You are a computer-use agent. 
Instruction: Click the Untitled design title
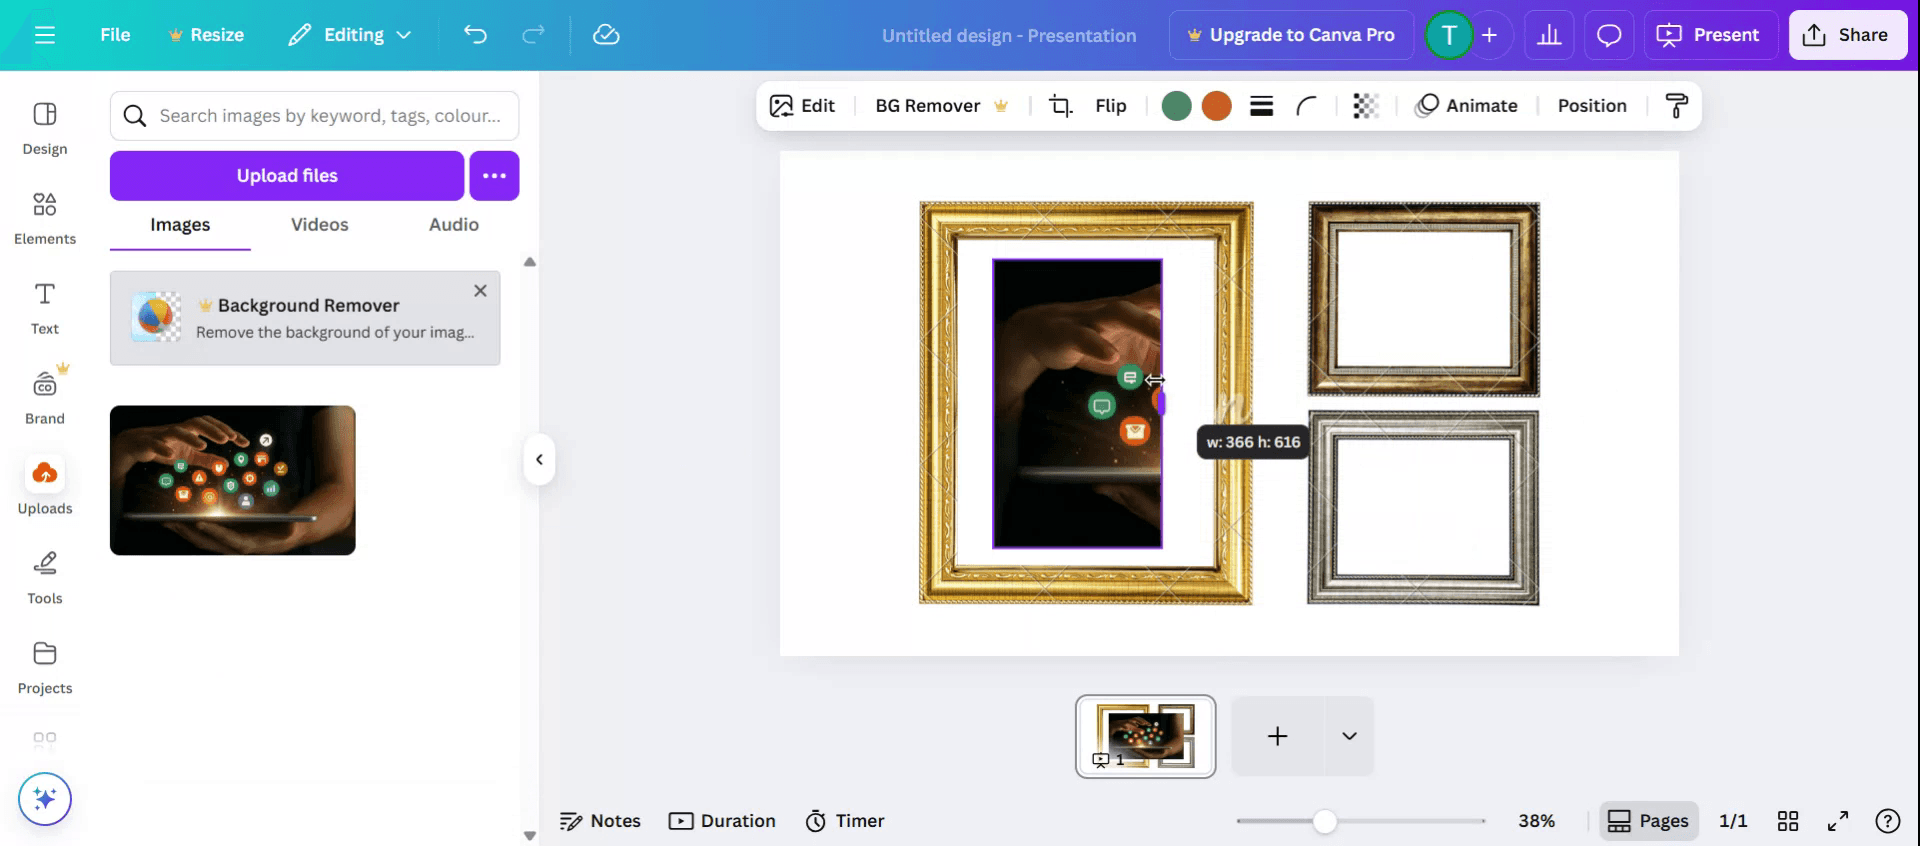(1009, 35)
